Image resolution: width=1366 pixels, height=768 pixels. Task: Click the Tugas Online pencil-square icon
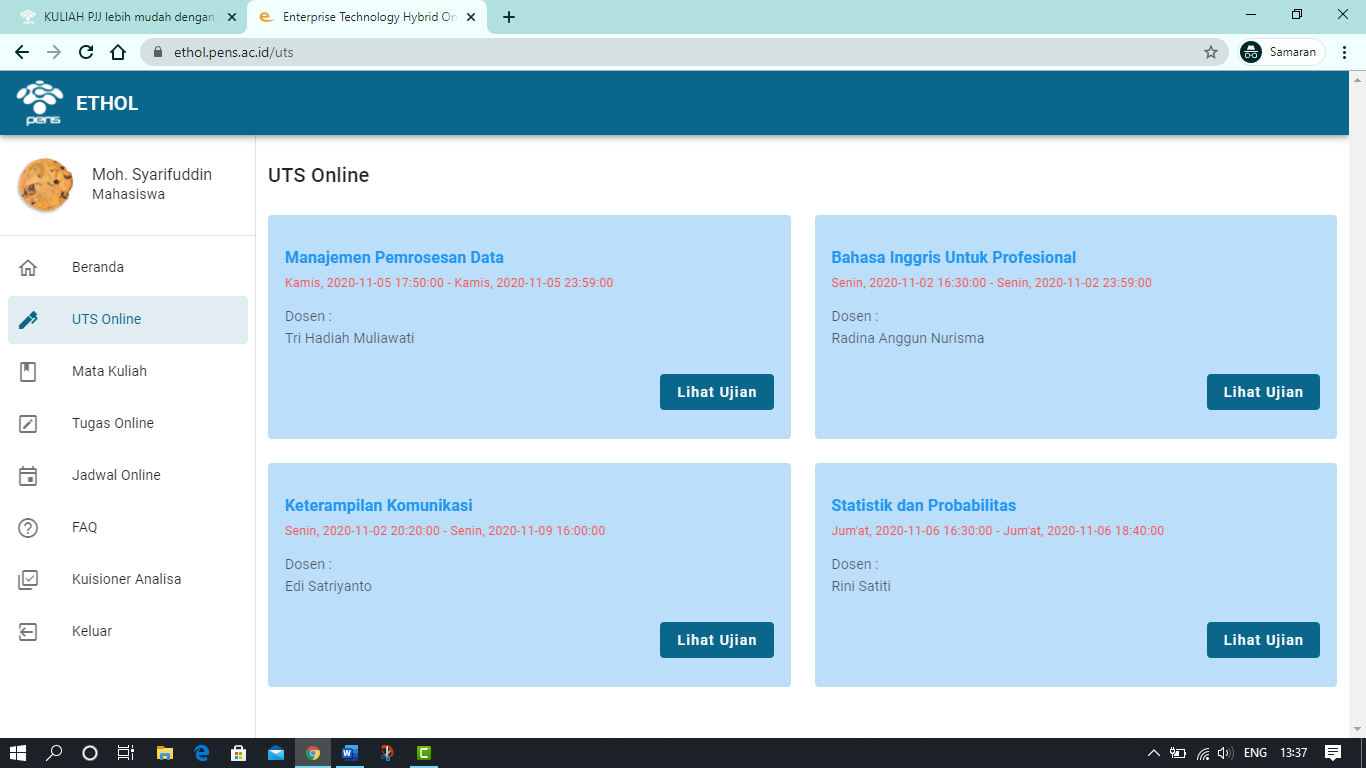(x=29, y=423)
